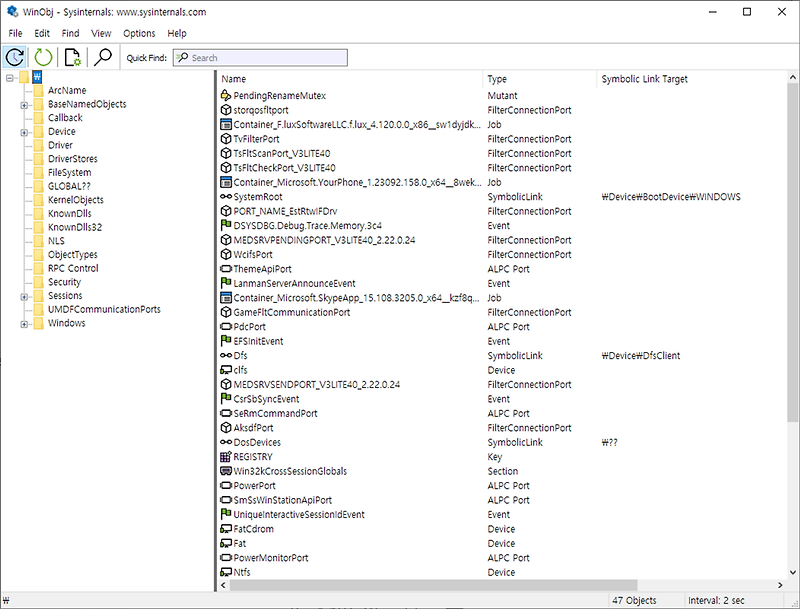Select the flag icon next to EFSInitEvent
The image size is (800, 609).
226,341
